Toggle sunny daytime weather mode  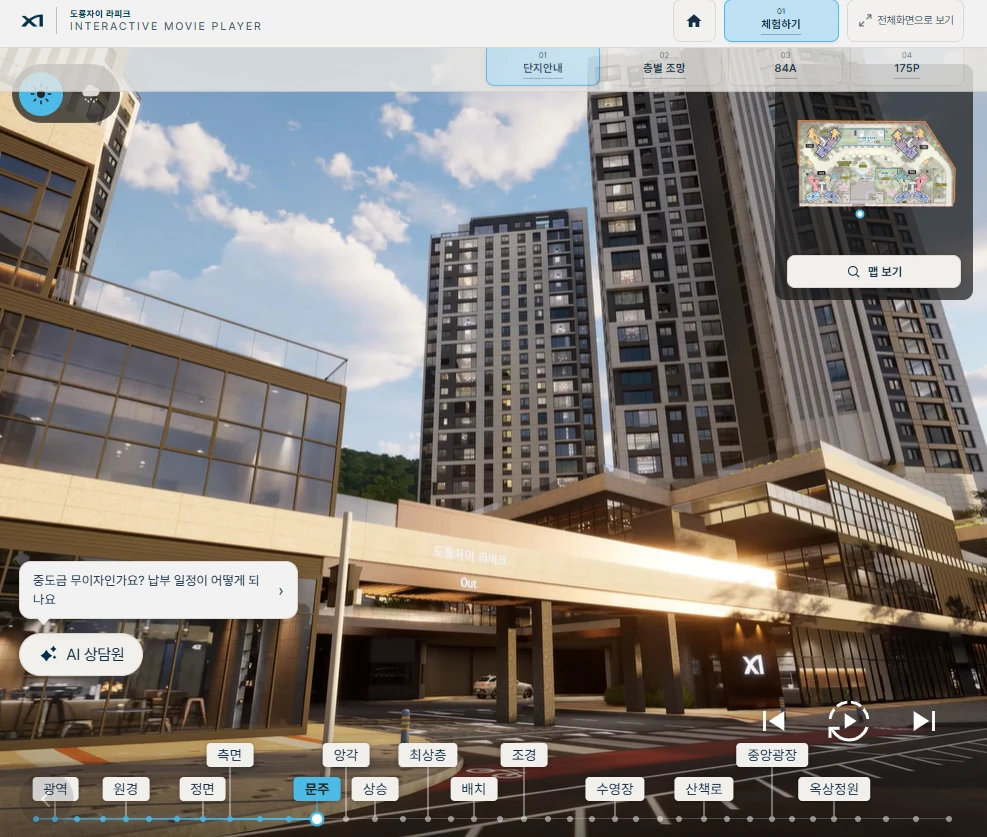(41, 95)
